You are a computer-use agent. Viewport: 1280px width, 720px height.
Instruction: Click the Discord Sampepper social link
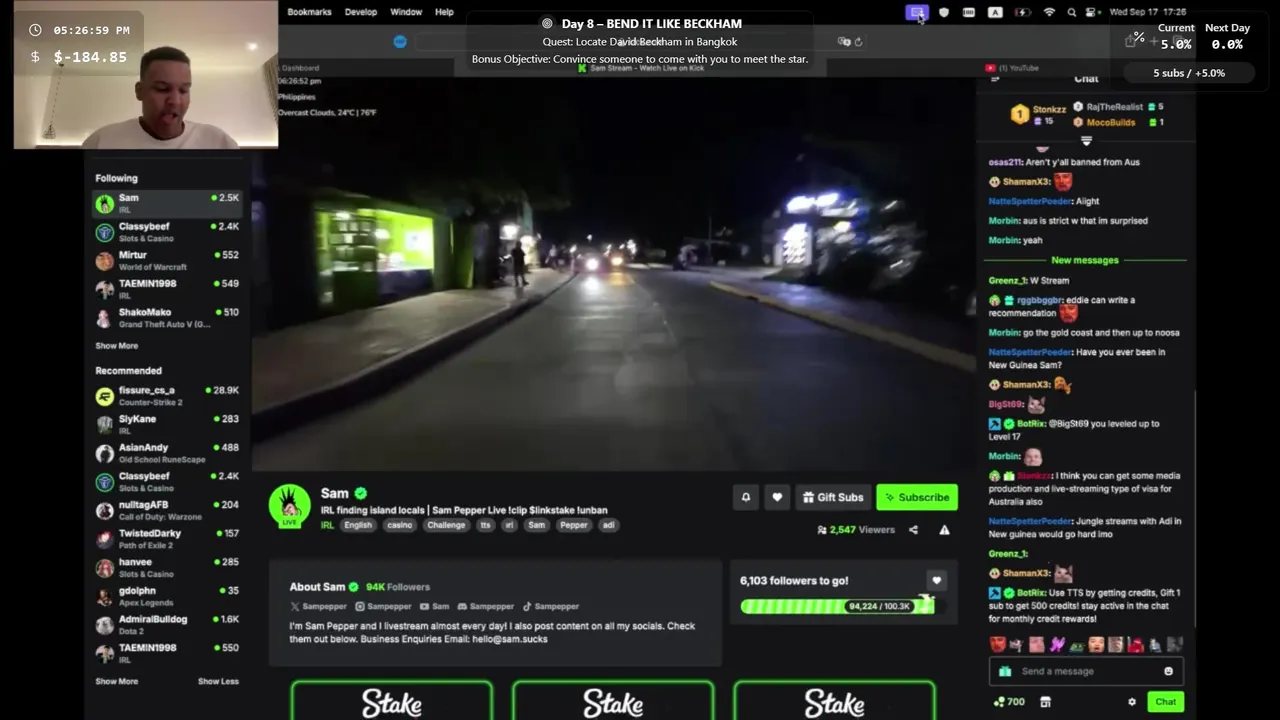click(x=486, y=606)
